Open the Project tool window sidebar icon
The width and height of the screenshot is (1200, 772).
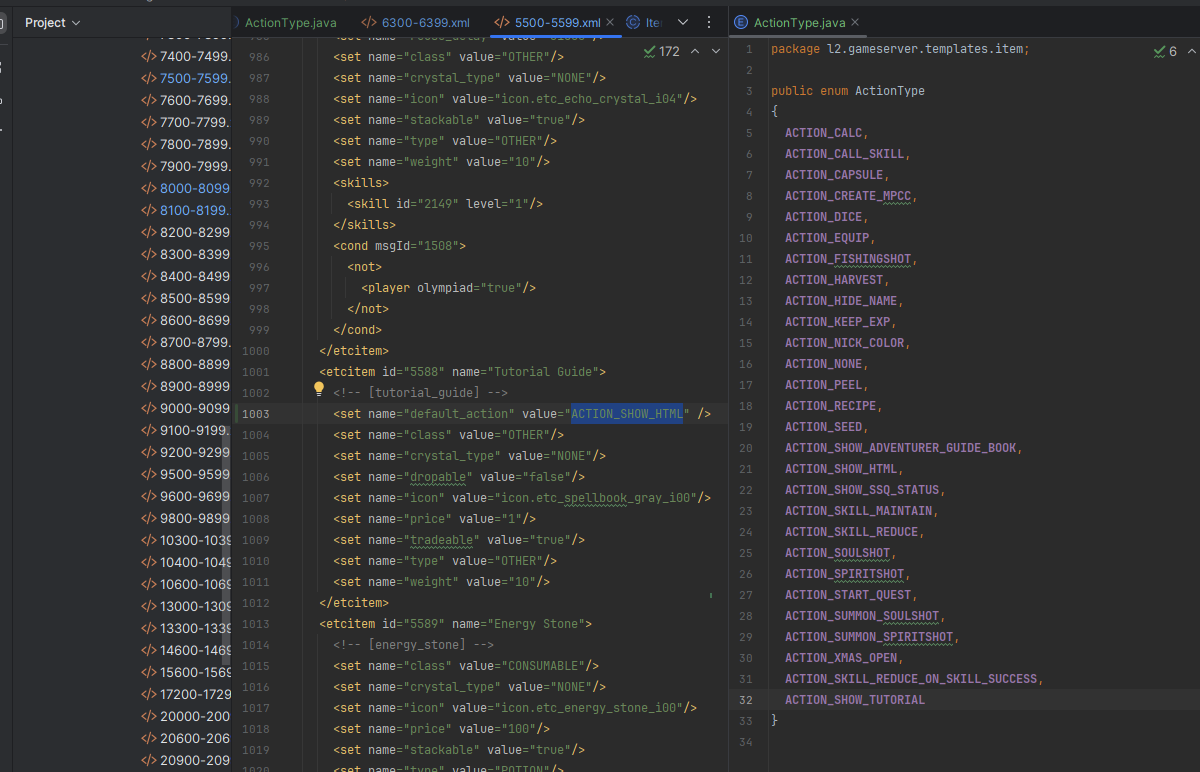(x=3, y=22)
